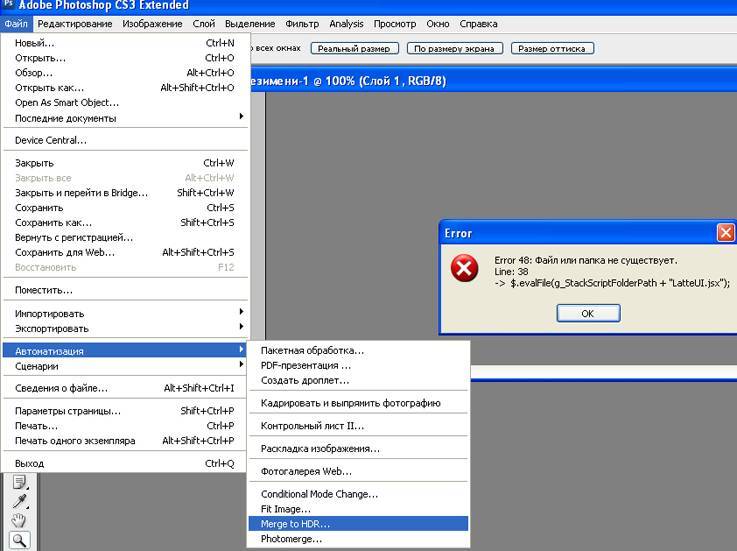Viewport: 737px width, 551px height.
Task: Close the Error dialog with X
Action: click(726, 232)
